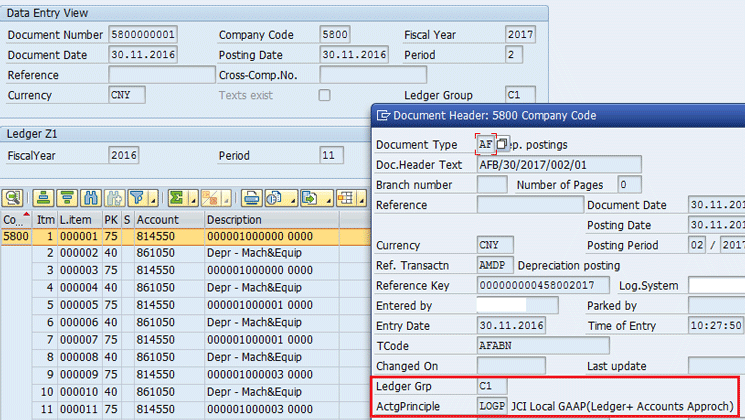The height and width of the screenshot is (420, 745).
Task: Toggle the Texts exist checkbox
Action: [324, 95]
